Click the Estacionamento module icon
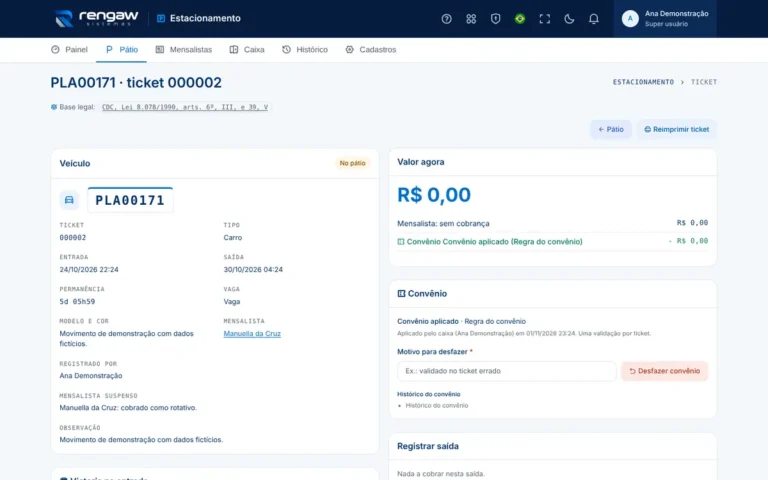 tap(161, 19)
